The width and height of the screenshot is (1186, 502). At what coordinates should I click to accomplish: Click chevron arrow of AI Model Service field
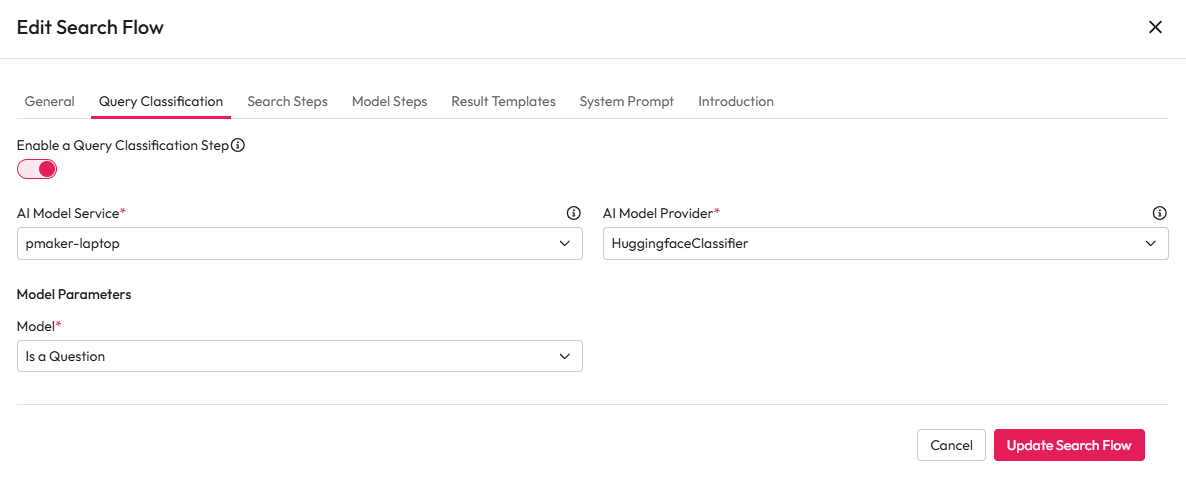point(565,243)
